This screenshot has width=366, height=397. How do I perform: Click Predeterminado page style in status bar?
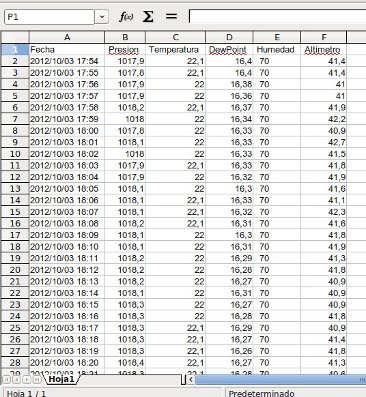(296, 393)
